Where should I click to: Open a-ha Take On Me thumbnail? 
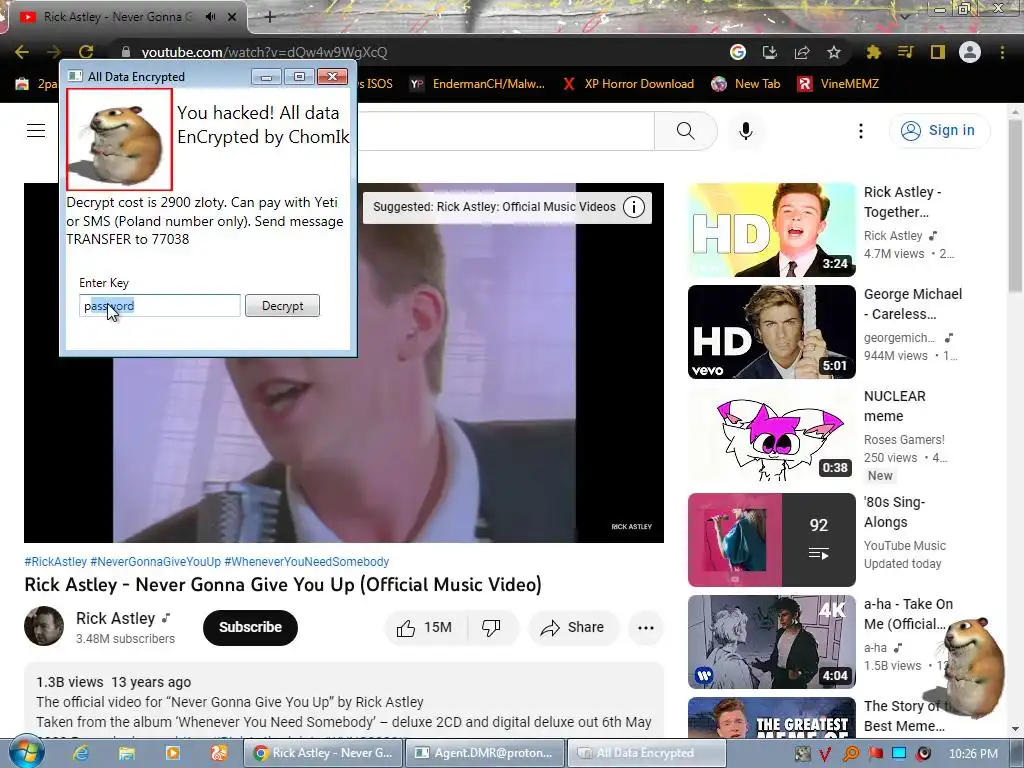pyautogui.click(x=771, y=641)
